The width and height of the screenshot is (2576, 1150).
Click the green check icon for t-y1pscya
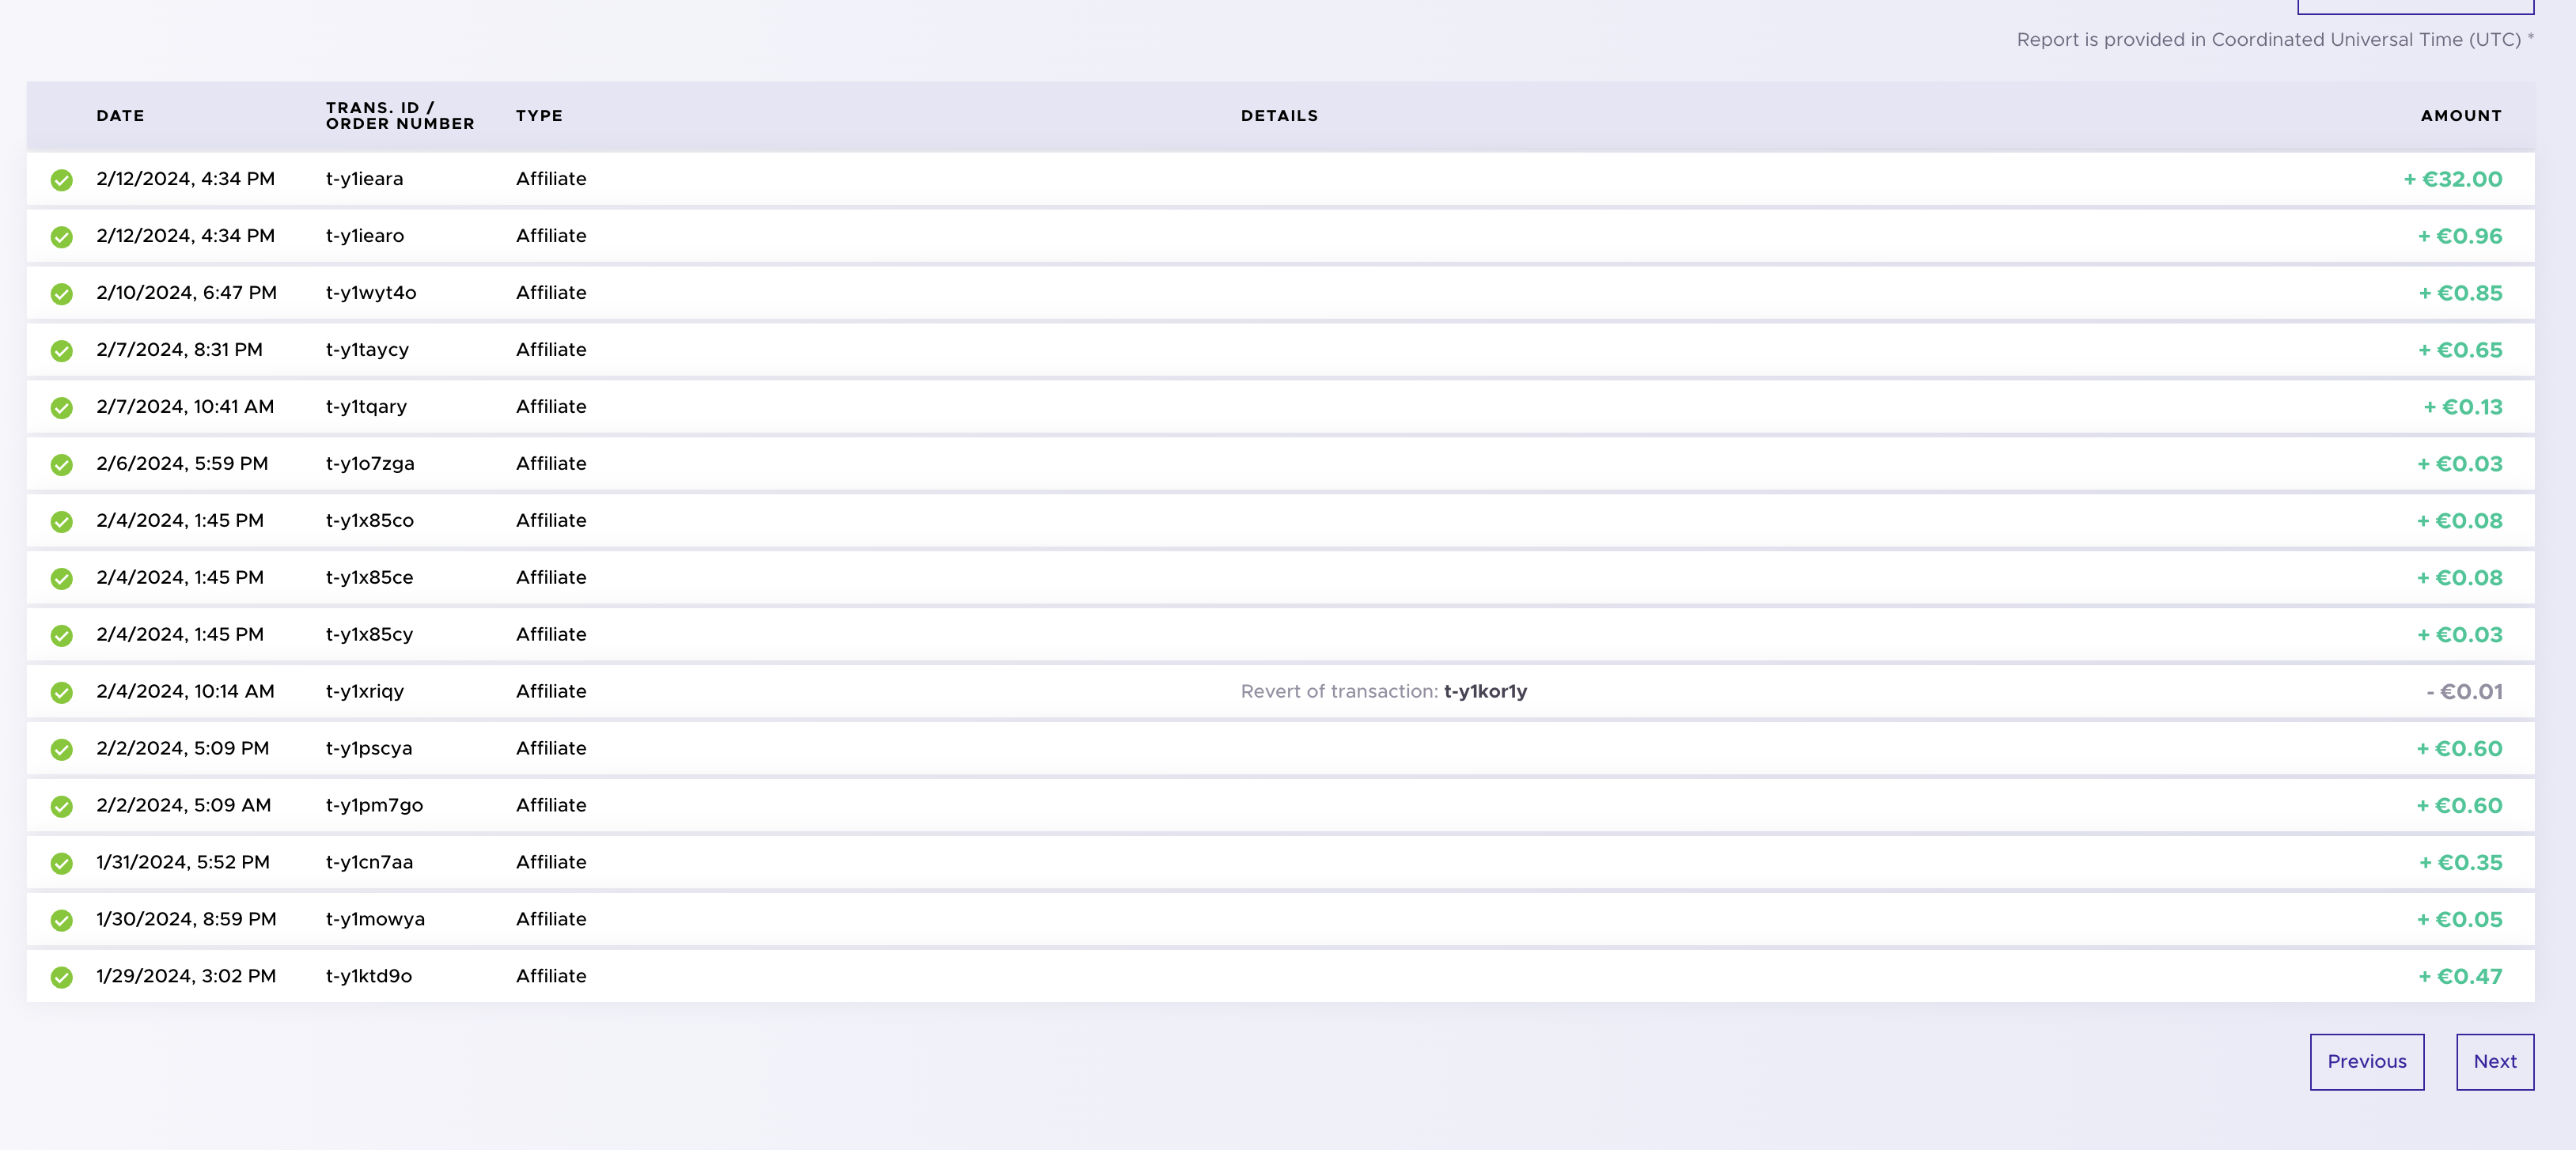pyautogui.click(x=62, y=750)
